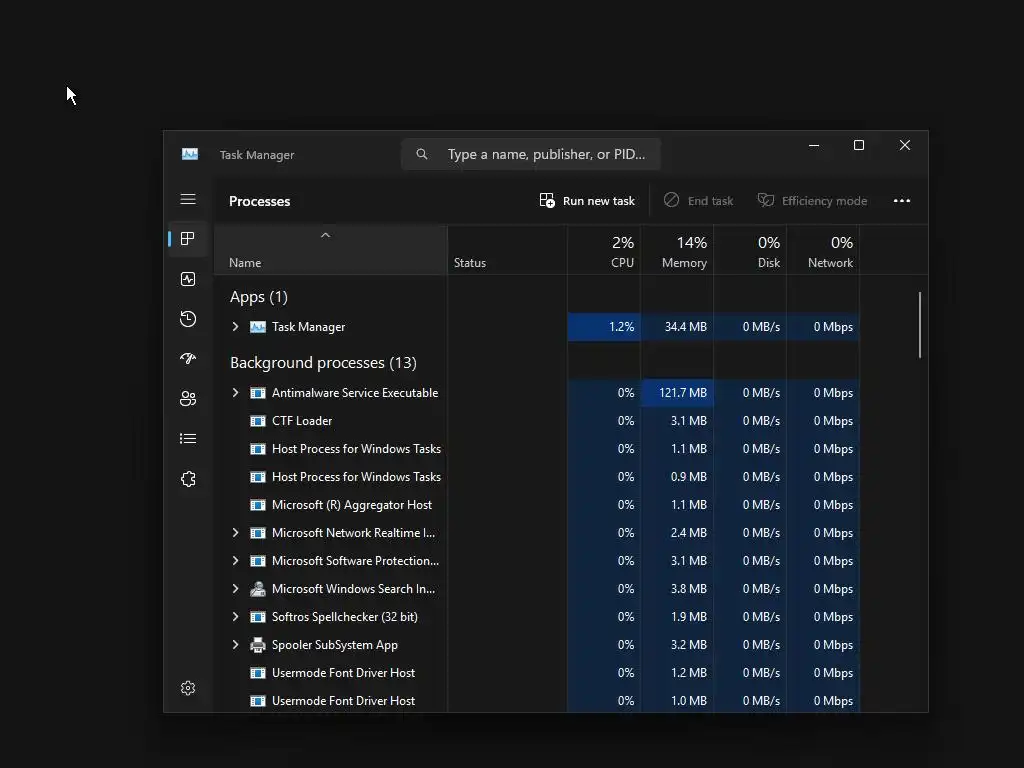The height and width of the screenshot is (768, 1024).
Task: Click the End task button
Action: coord(698,200)
